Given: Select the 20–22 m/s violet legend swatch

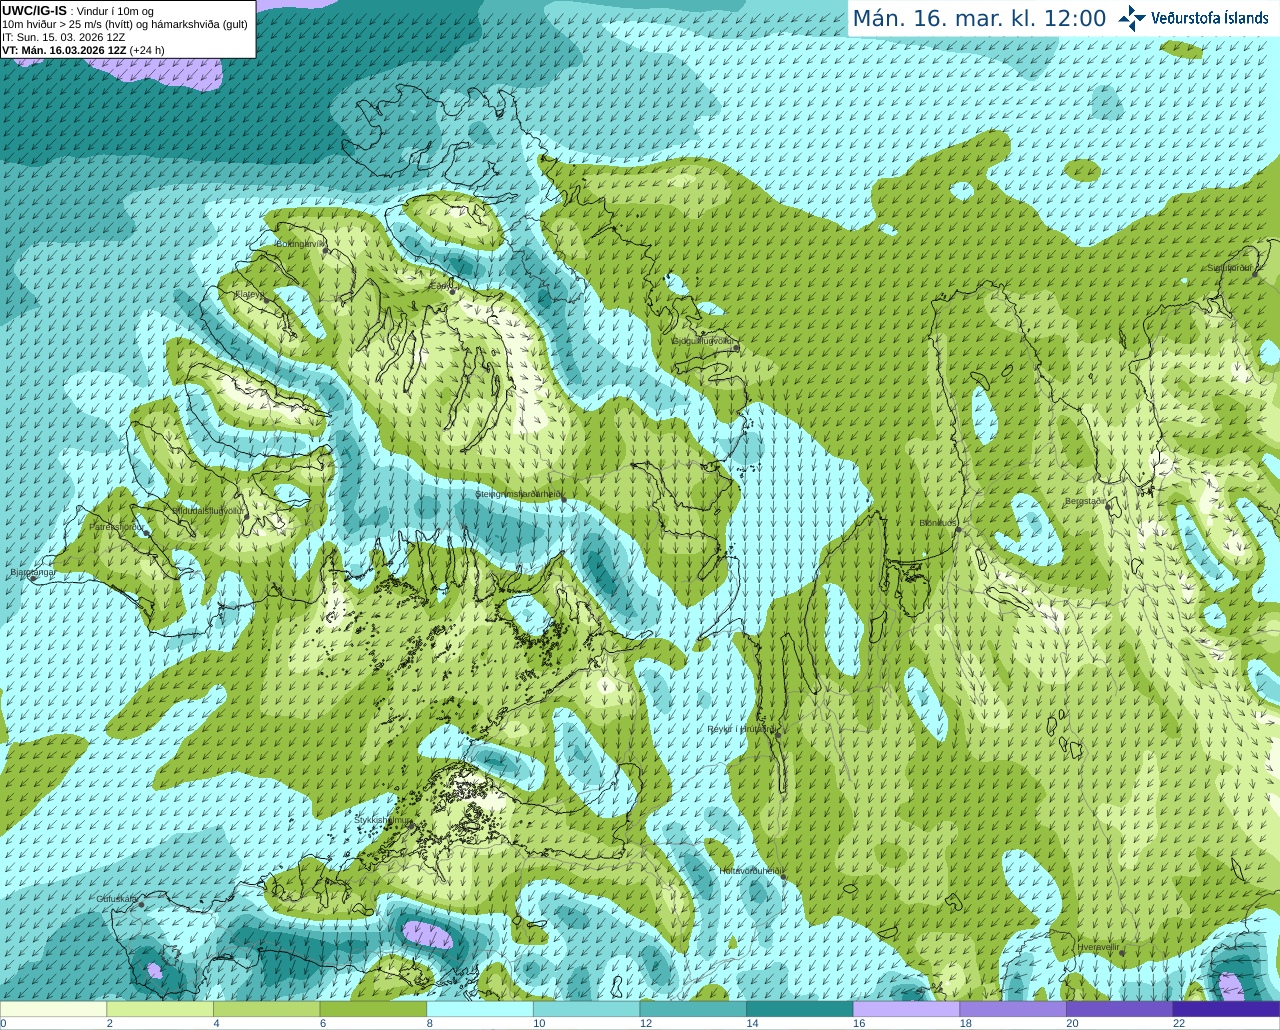Looking at the screenshot, I should 1119,1009.
